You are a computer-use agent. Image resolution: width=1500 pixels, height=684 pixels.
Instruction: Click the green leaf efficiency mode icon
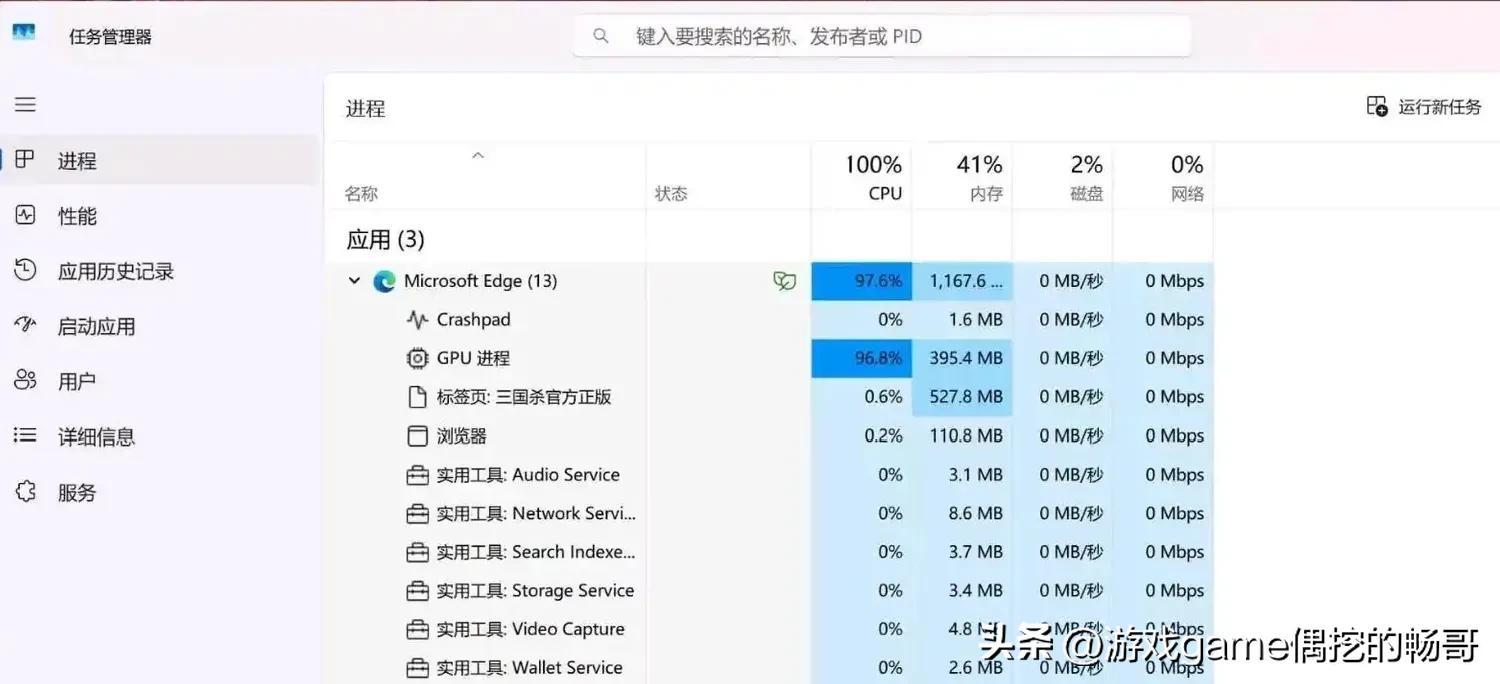785,281
